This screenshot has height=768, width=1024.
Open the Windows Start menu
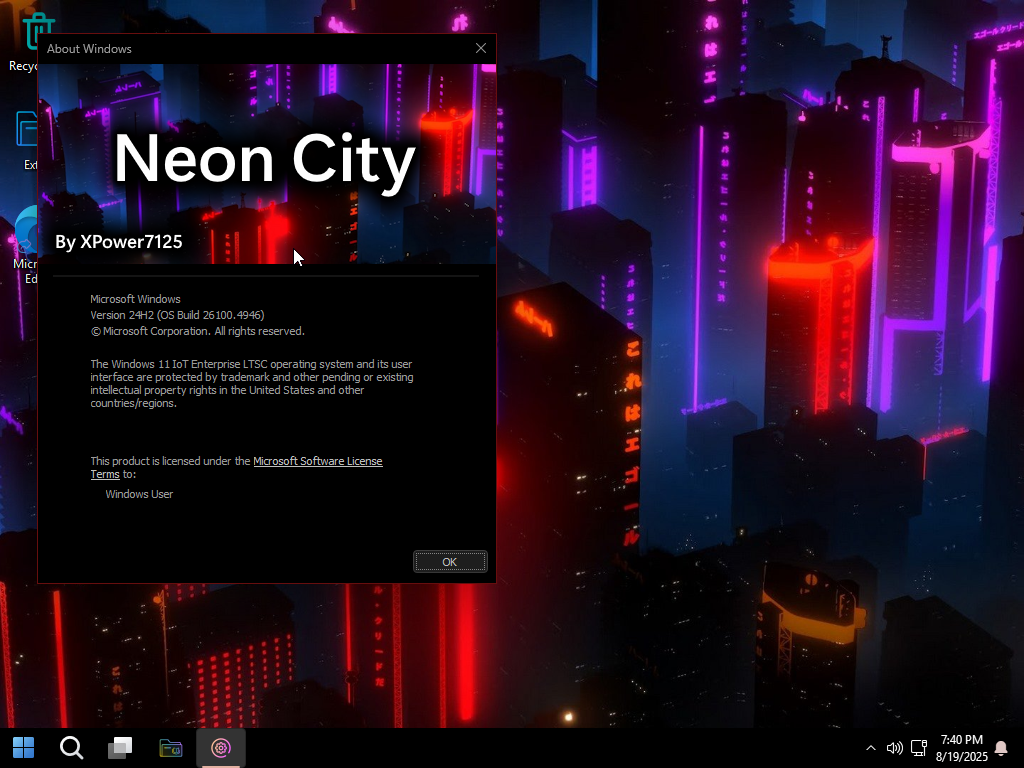click(24, 748)
